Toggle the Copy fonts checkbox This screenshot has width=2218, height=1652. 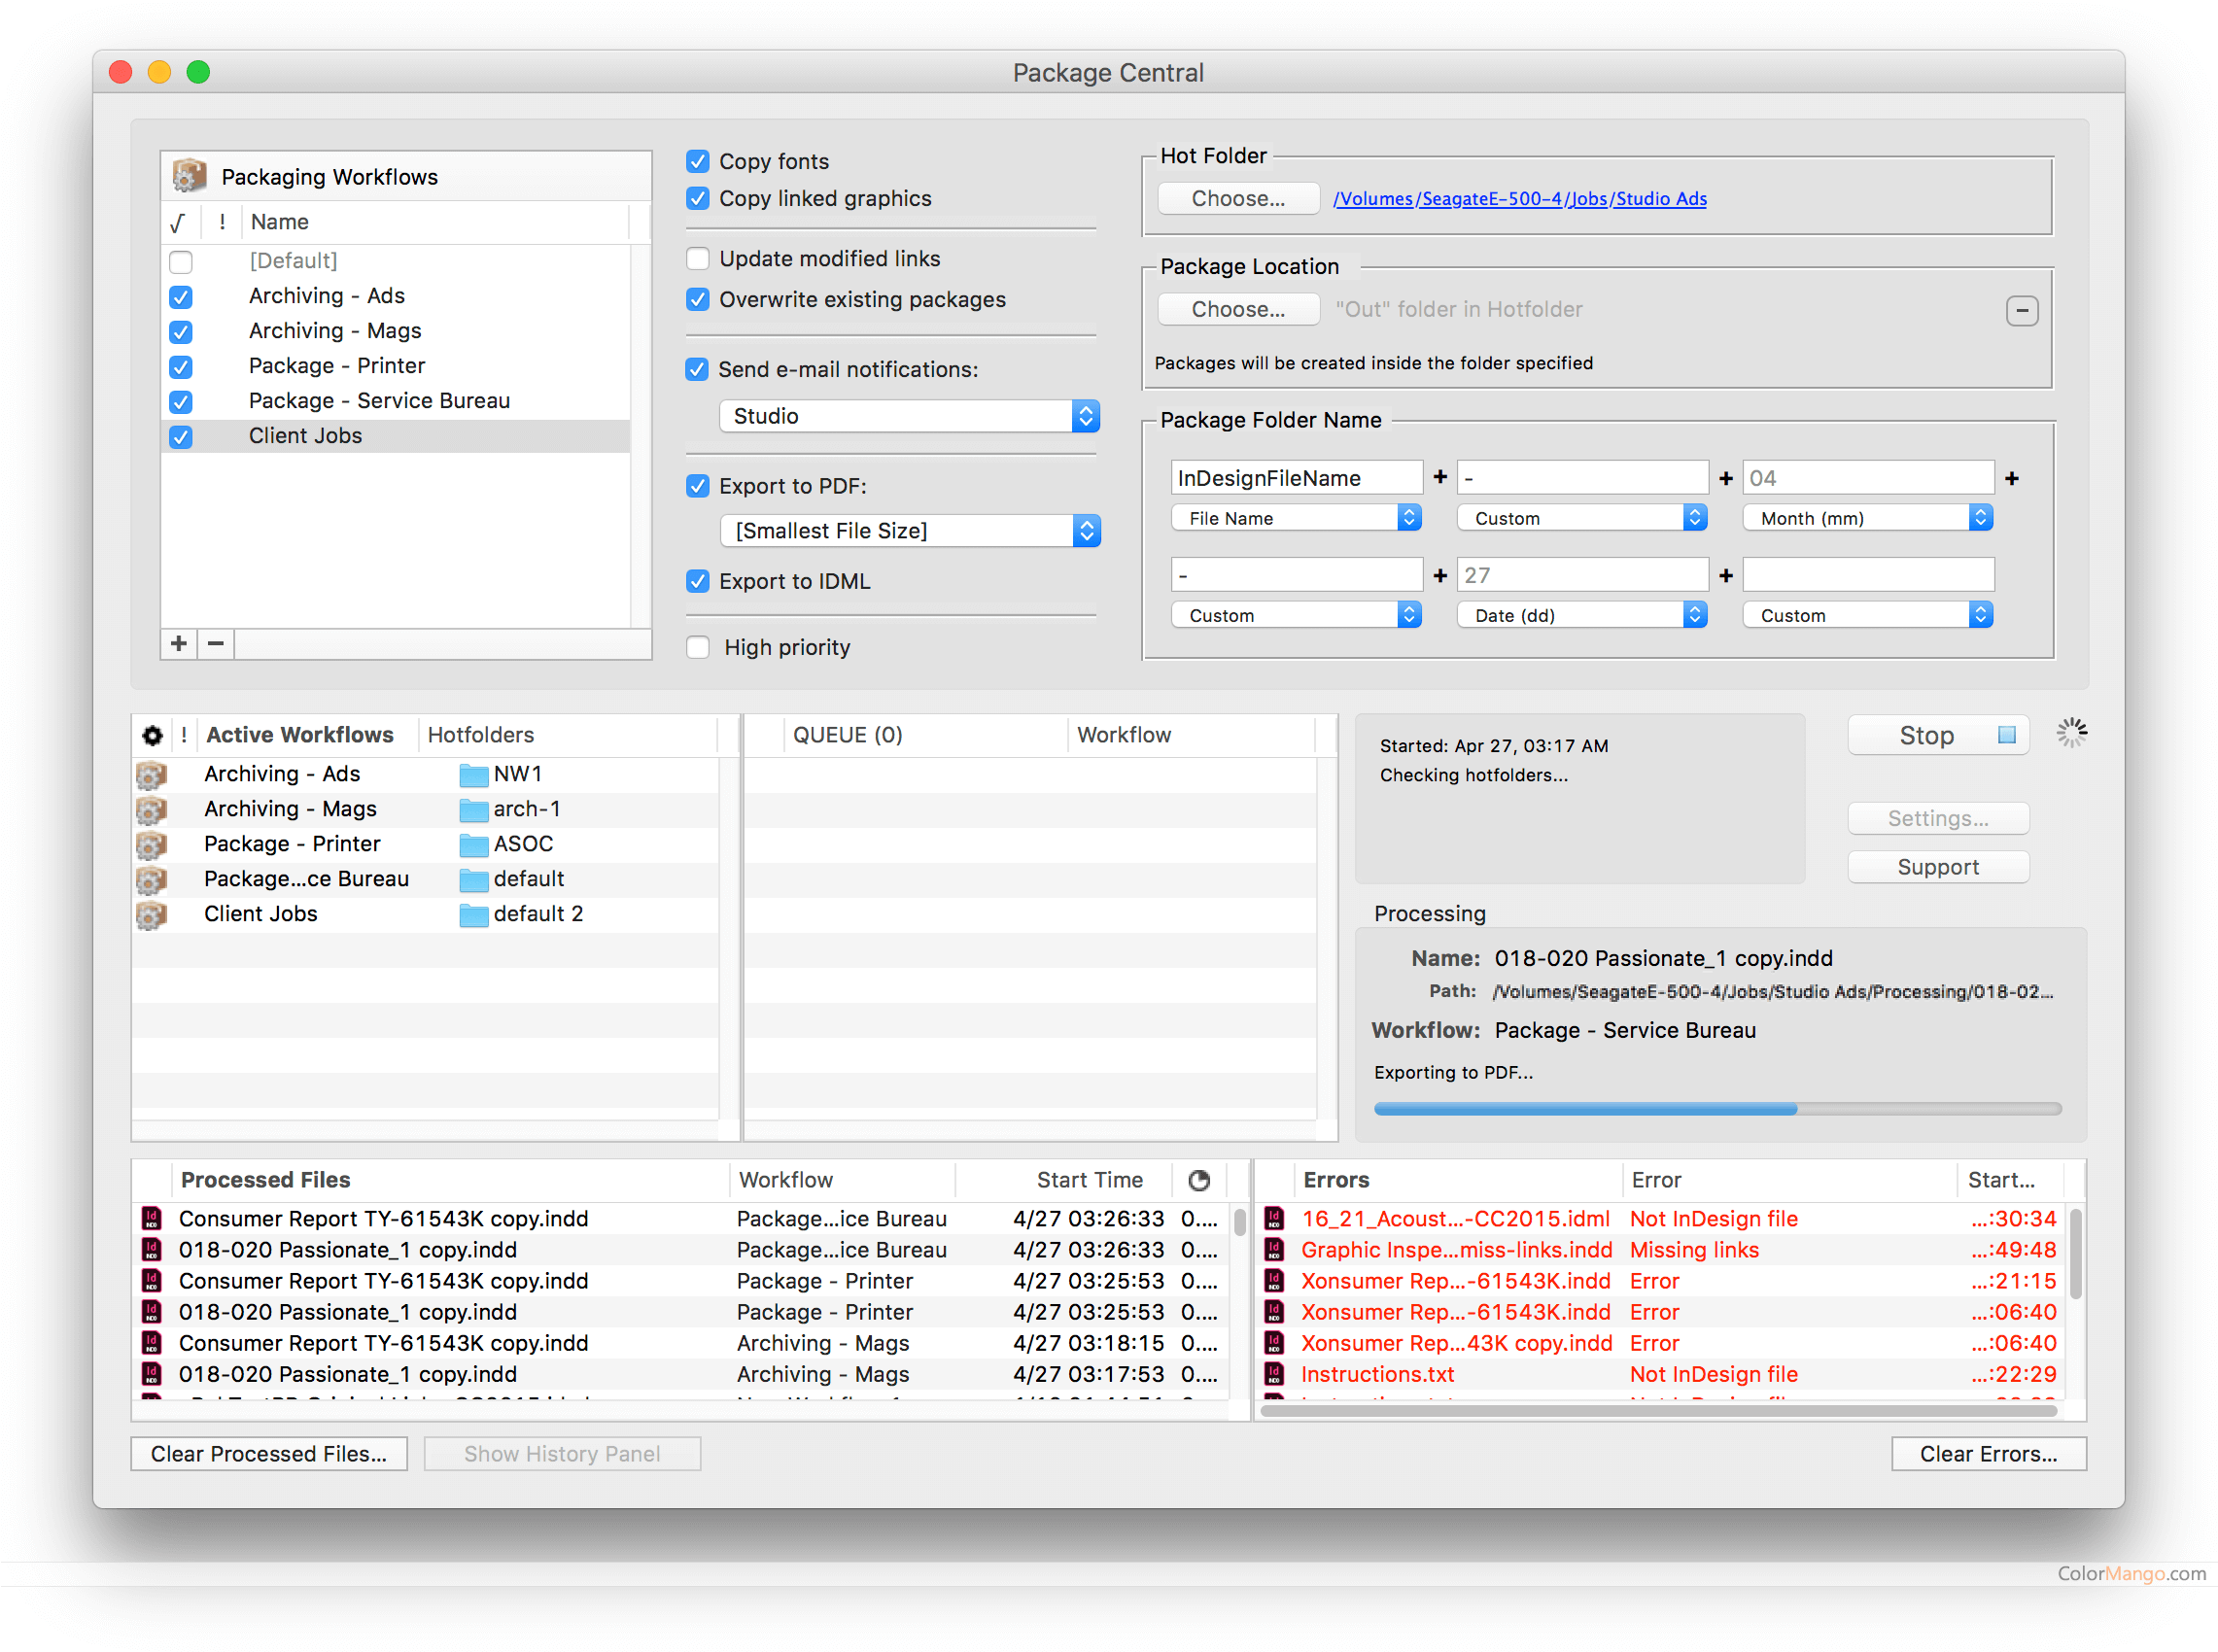click(x=698, y=161)
